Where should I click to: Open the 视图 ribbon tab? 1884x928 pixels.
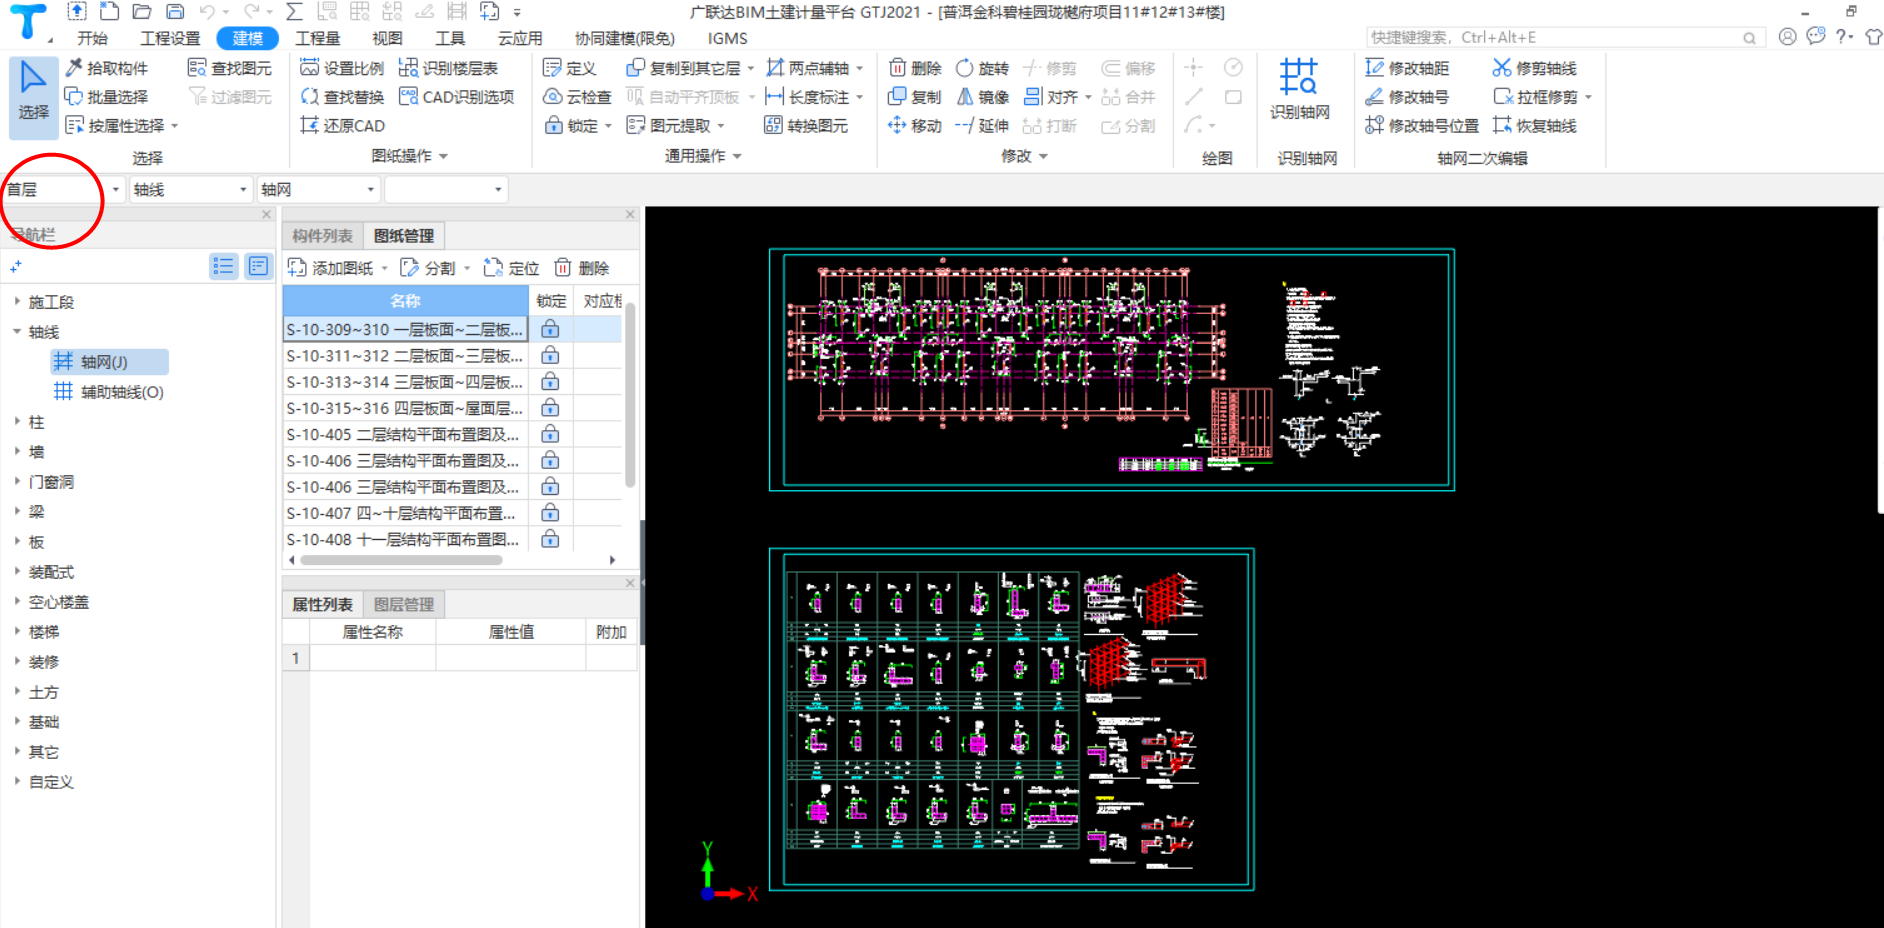pos(387,38)
